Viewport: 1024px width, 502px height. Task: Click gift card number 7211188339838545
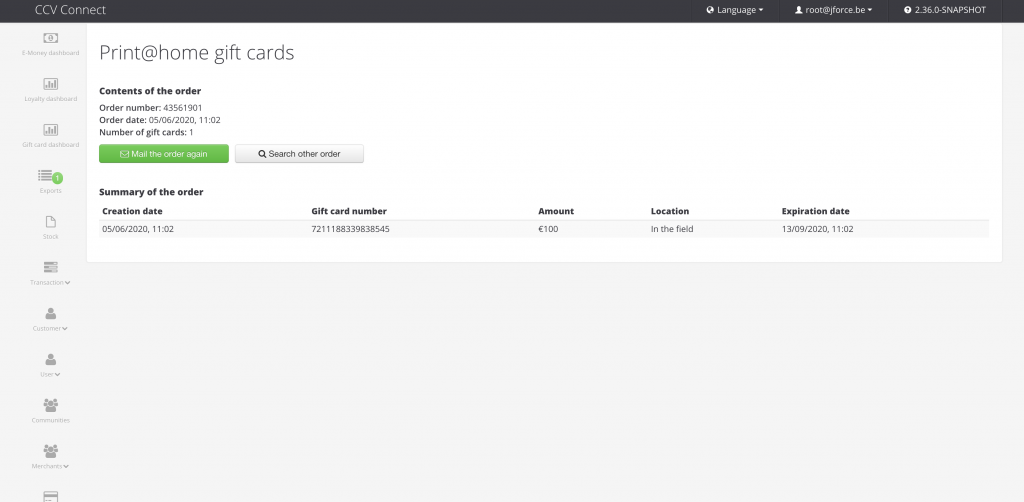(350, 229)
